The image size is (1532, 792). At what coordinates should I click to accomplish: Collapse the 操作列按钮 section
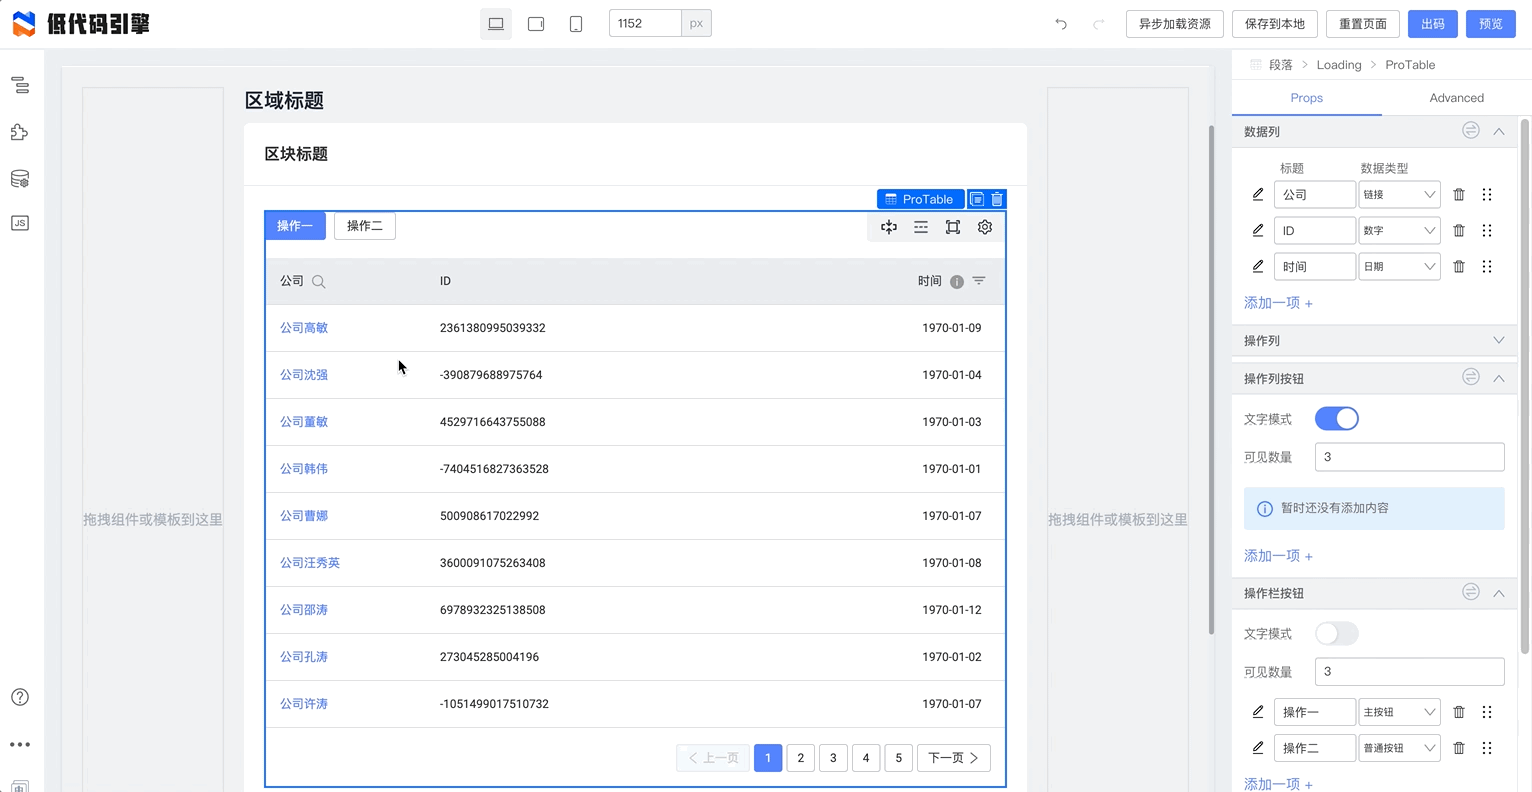tap(1499, 378)
